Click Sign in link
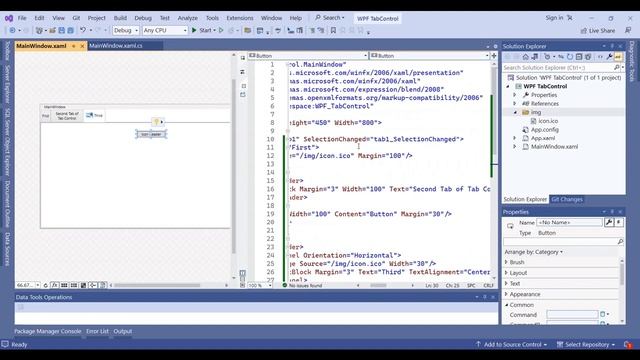This screenshot has width=640, height=360. tap(554, 18)
